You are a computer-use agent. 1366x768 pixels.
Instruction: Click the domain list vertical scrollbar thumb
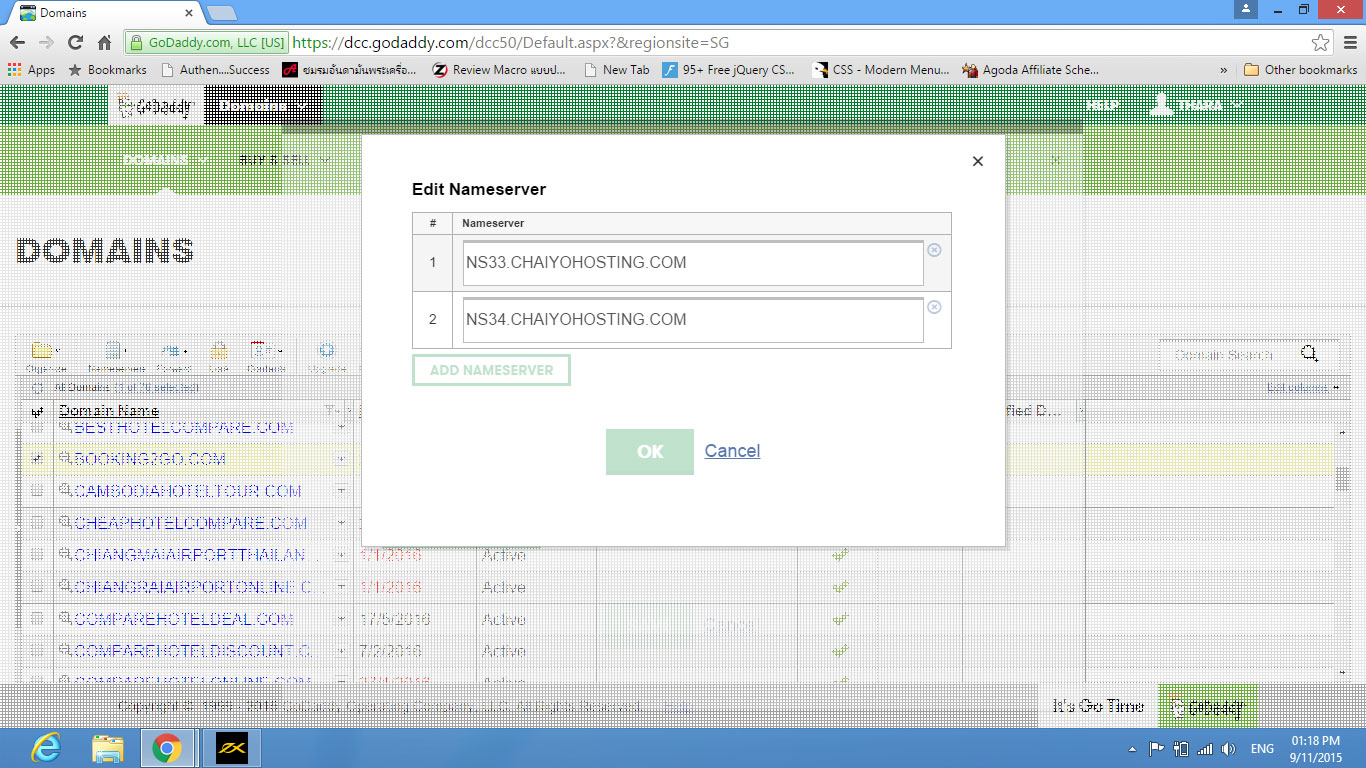[1344, 480]
